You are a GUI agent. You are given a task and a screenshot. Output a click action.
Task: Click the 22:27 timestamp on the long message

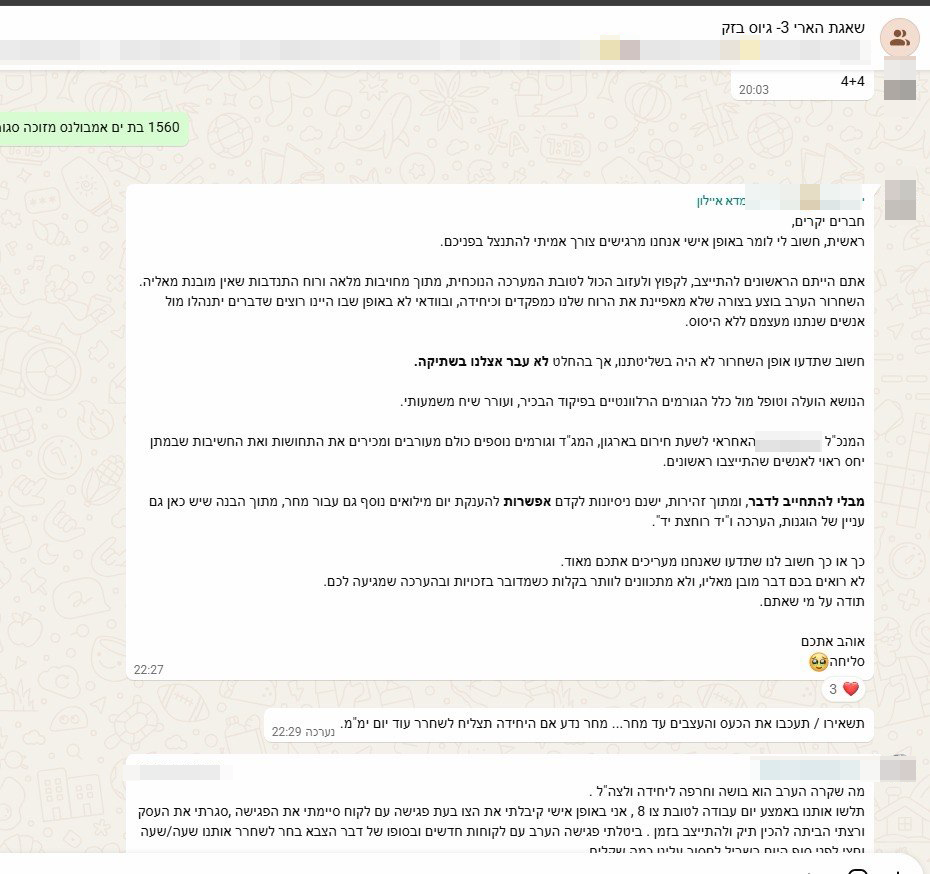point(148,669)
